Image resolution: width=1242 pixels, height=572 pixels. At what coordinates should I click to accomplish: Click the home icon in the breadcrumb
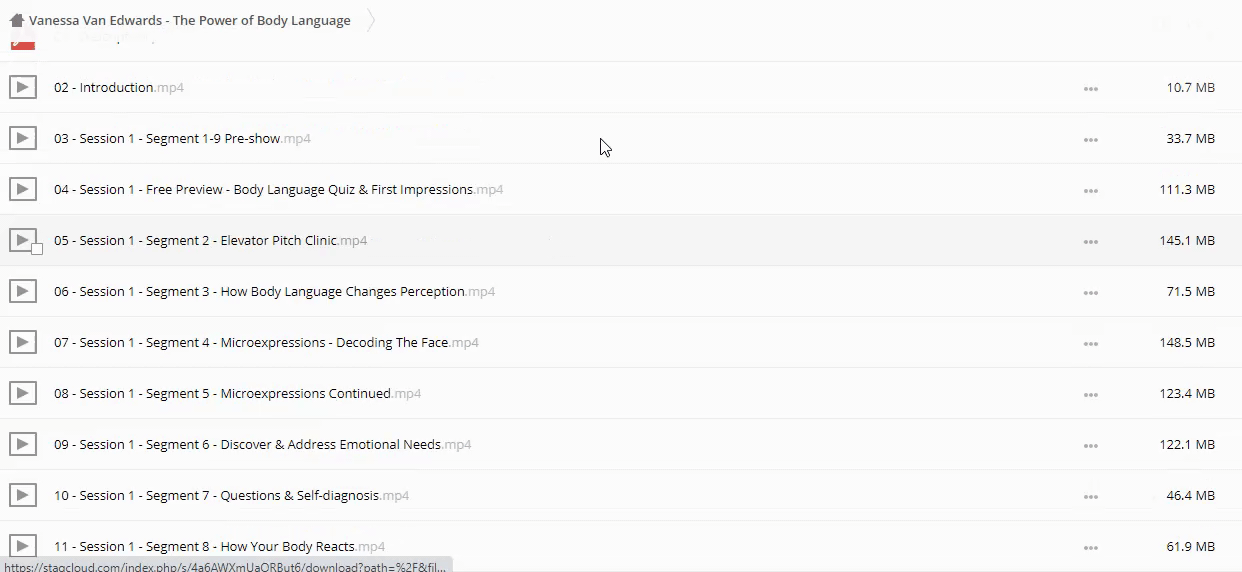pyautogui.click(x=16, y=21)
